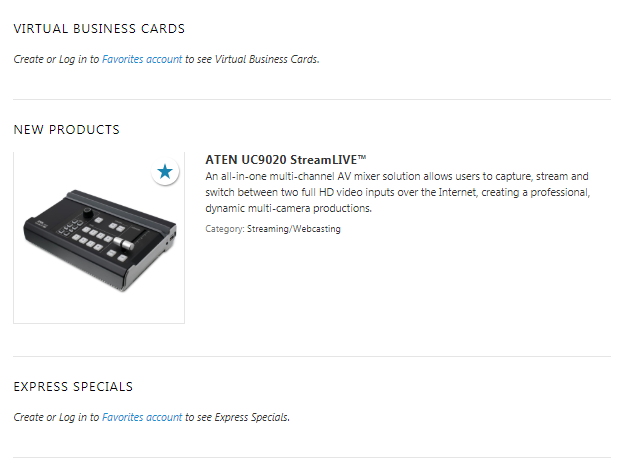Click the joystick knob on the mixer image
The height and width of the screenshot is (465, 637).
point(88,213)
